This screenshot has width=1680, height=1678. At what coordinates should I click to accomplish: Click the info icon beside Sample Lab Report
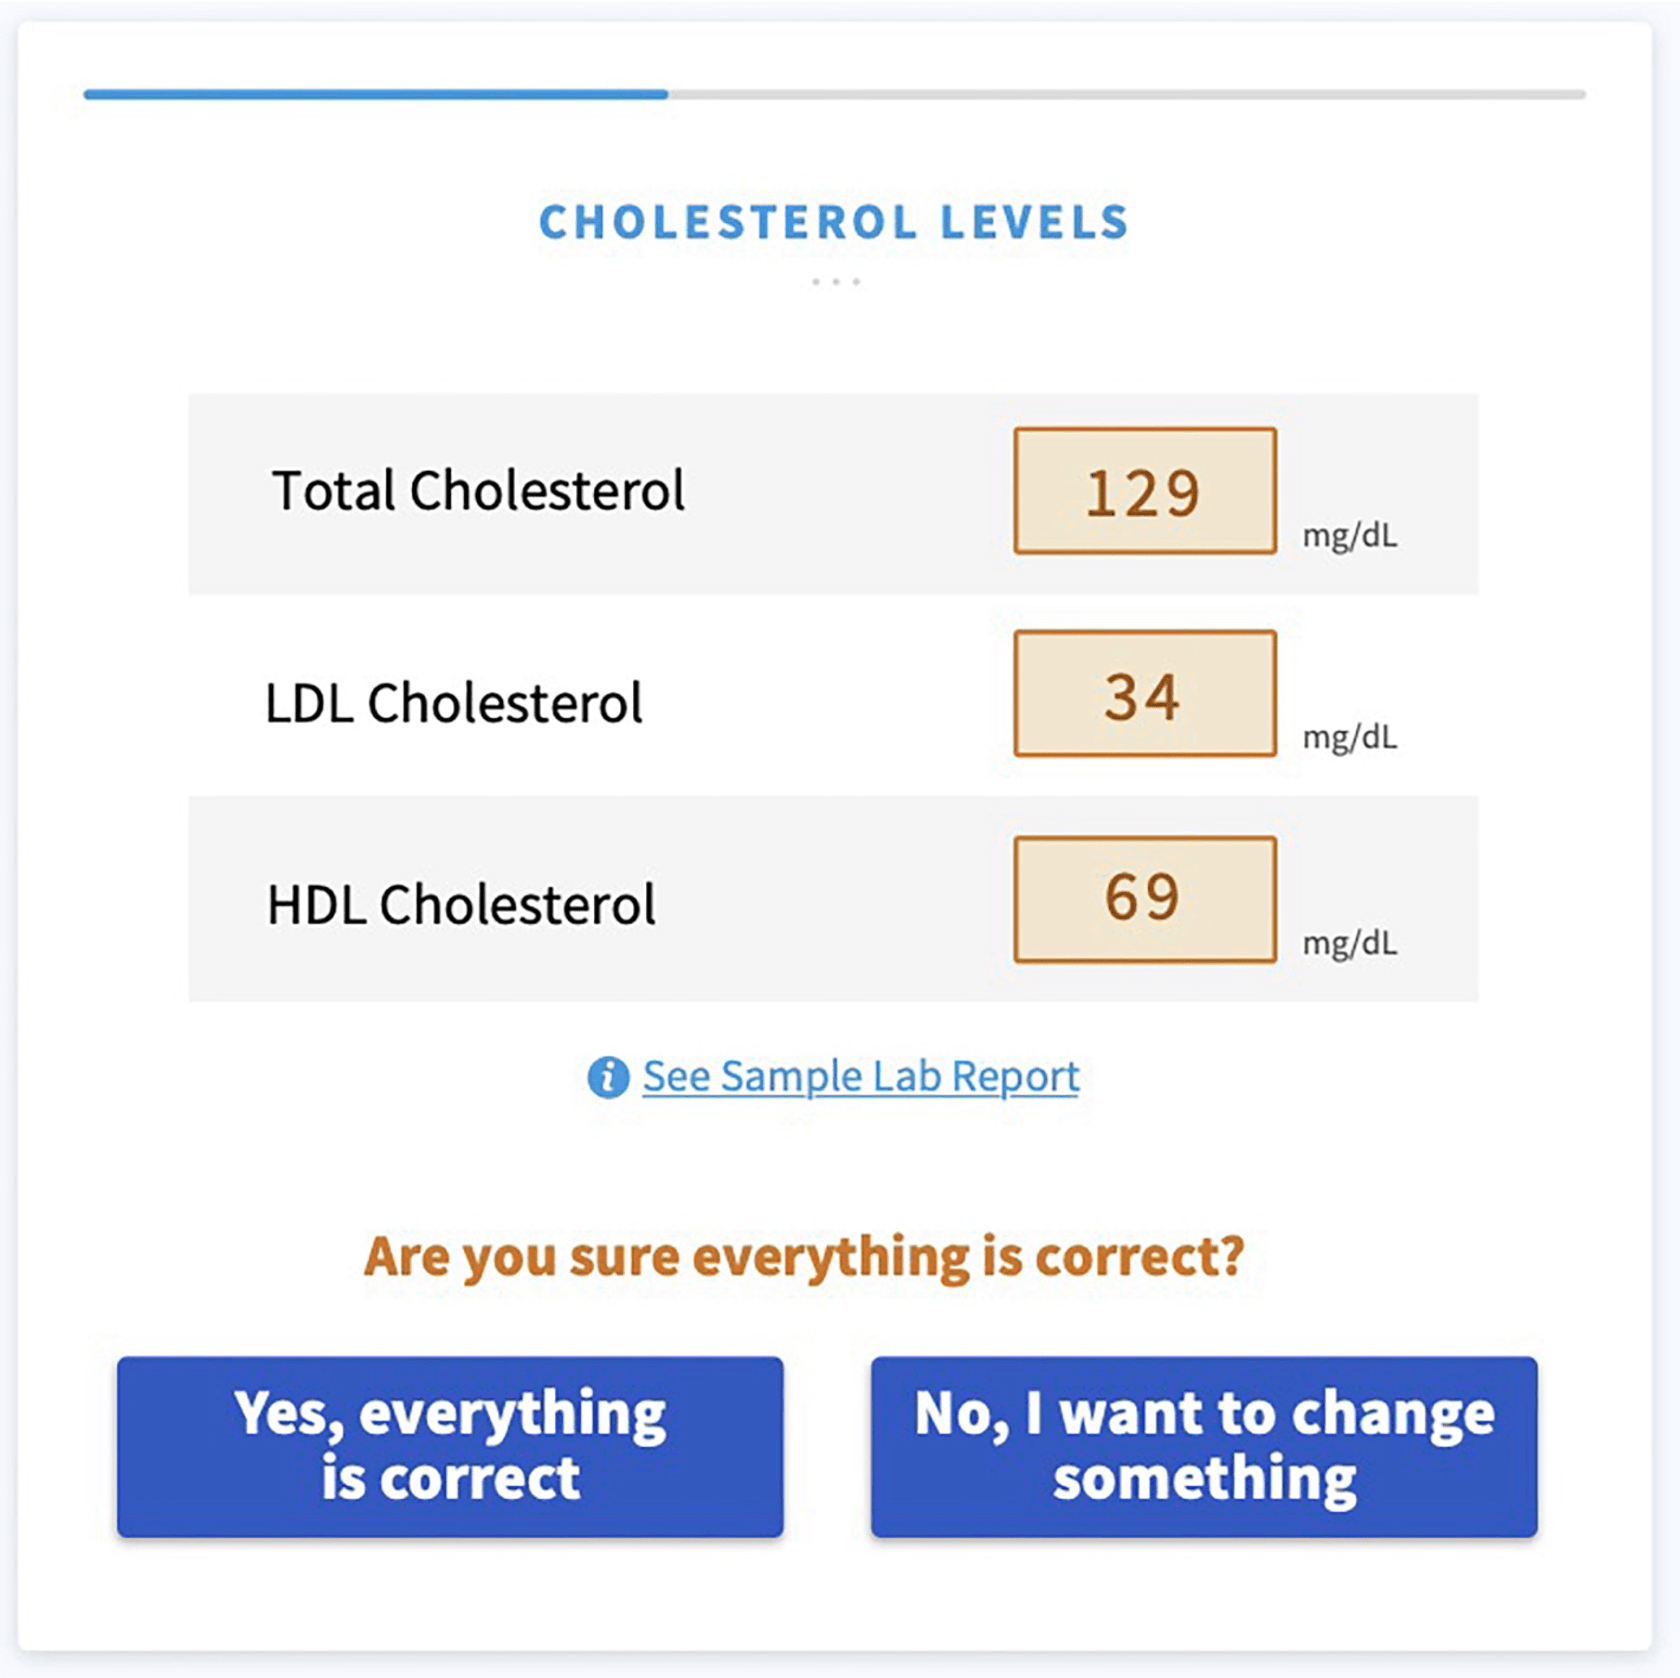[x=608, y=1077]
